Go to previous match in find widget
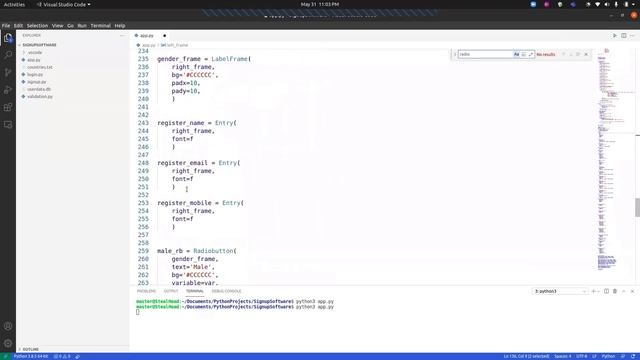 point(564,54)
